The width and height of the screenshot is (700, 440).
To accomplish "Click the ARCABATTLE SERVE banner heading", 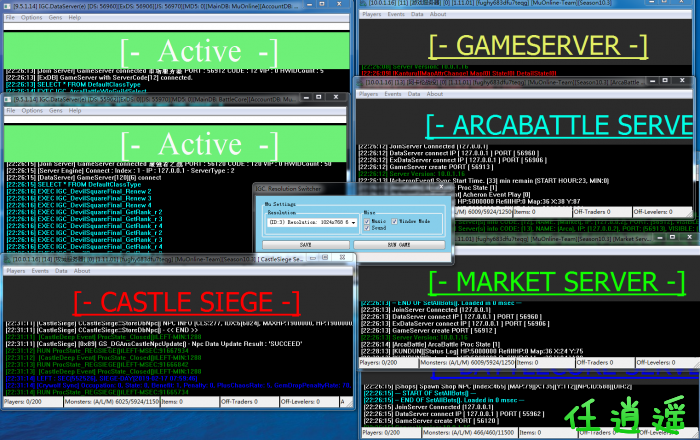I will point(559,125).
